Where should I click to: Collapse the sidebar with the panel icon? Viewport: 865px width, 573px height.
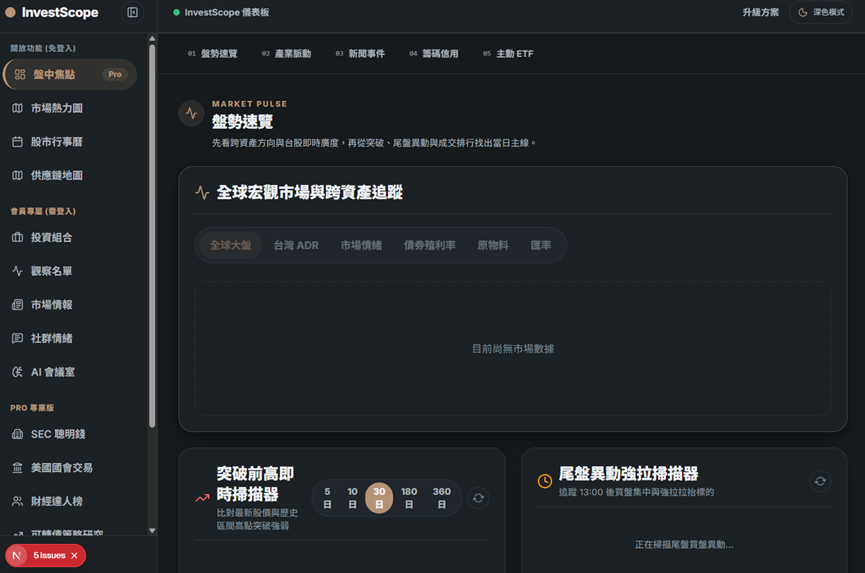click(x=132, y=12)
